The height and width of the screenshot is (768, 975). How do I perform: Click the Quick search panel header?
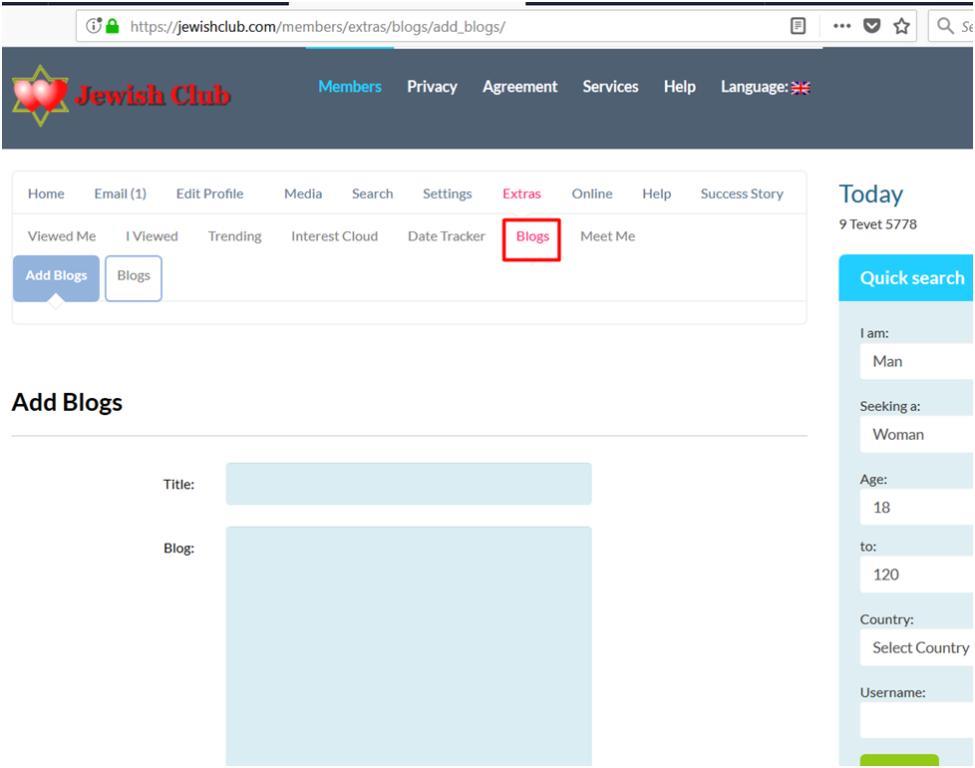click(906, 278)
